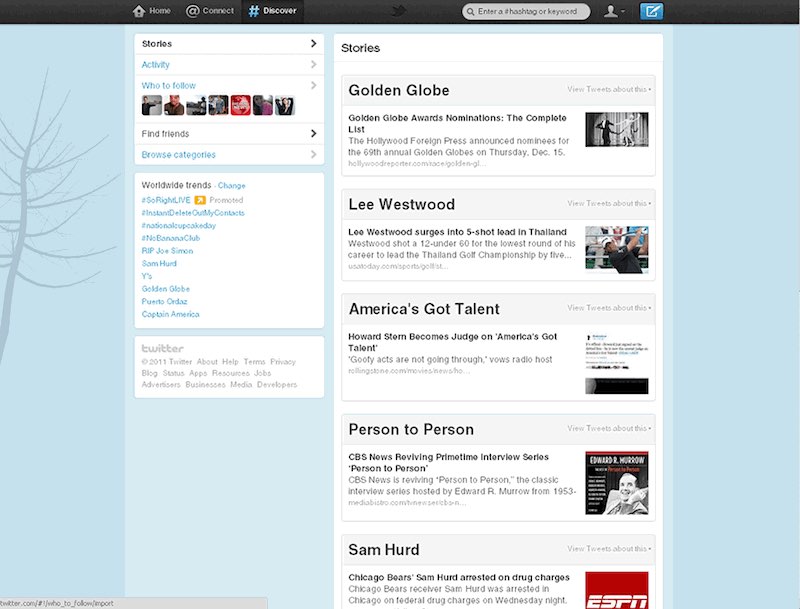The image size is (800, 609).
Task: Select sixth suggested user avatar
Action: (263, 105)
